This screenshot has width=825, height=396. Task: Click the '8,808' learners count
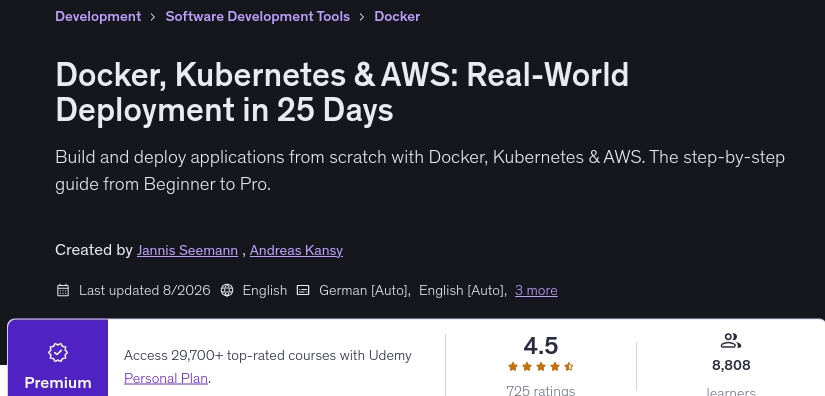point(731,365)
